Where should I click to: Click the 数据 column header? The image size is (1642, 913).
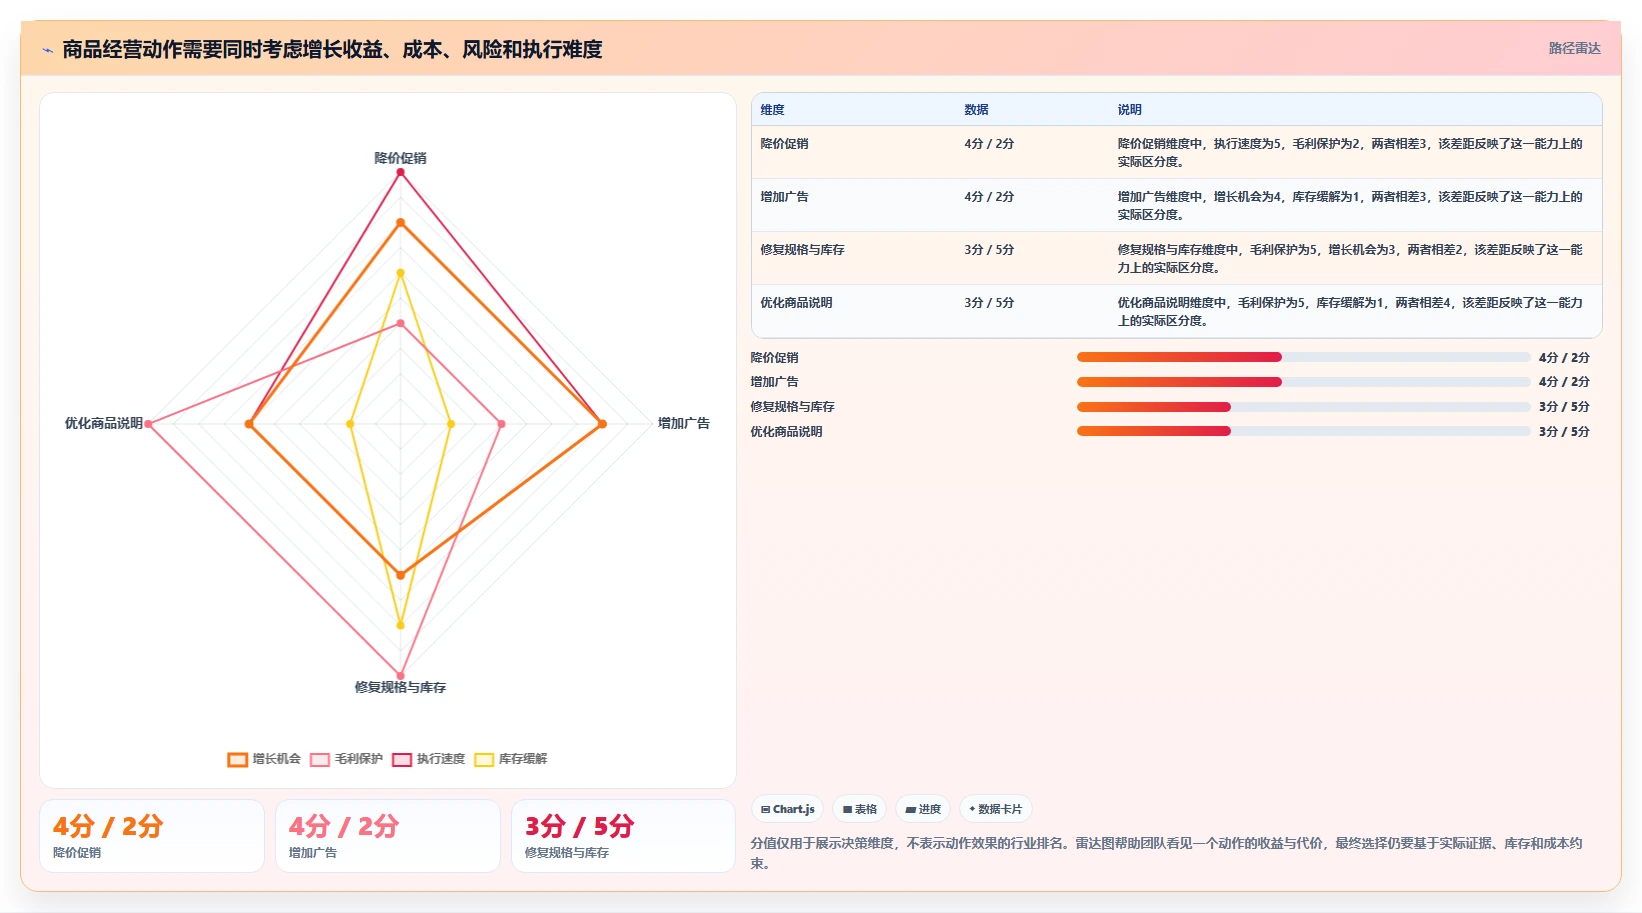pos(976,110)
